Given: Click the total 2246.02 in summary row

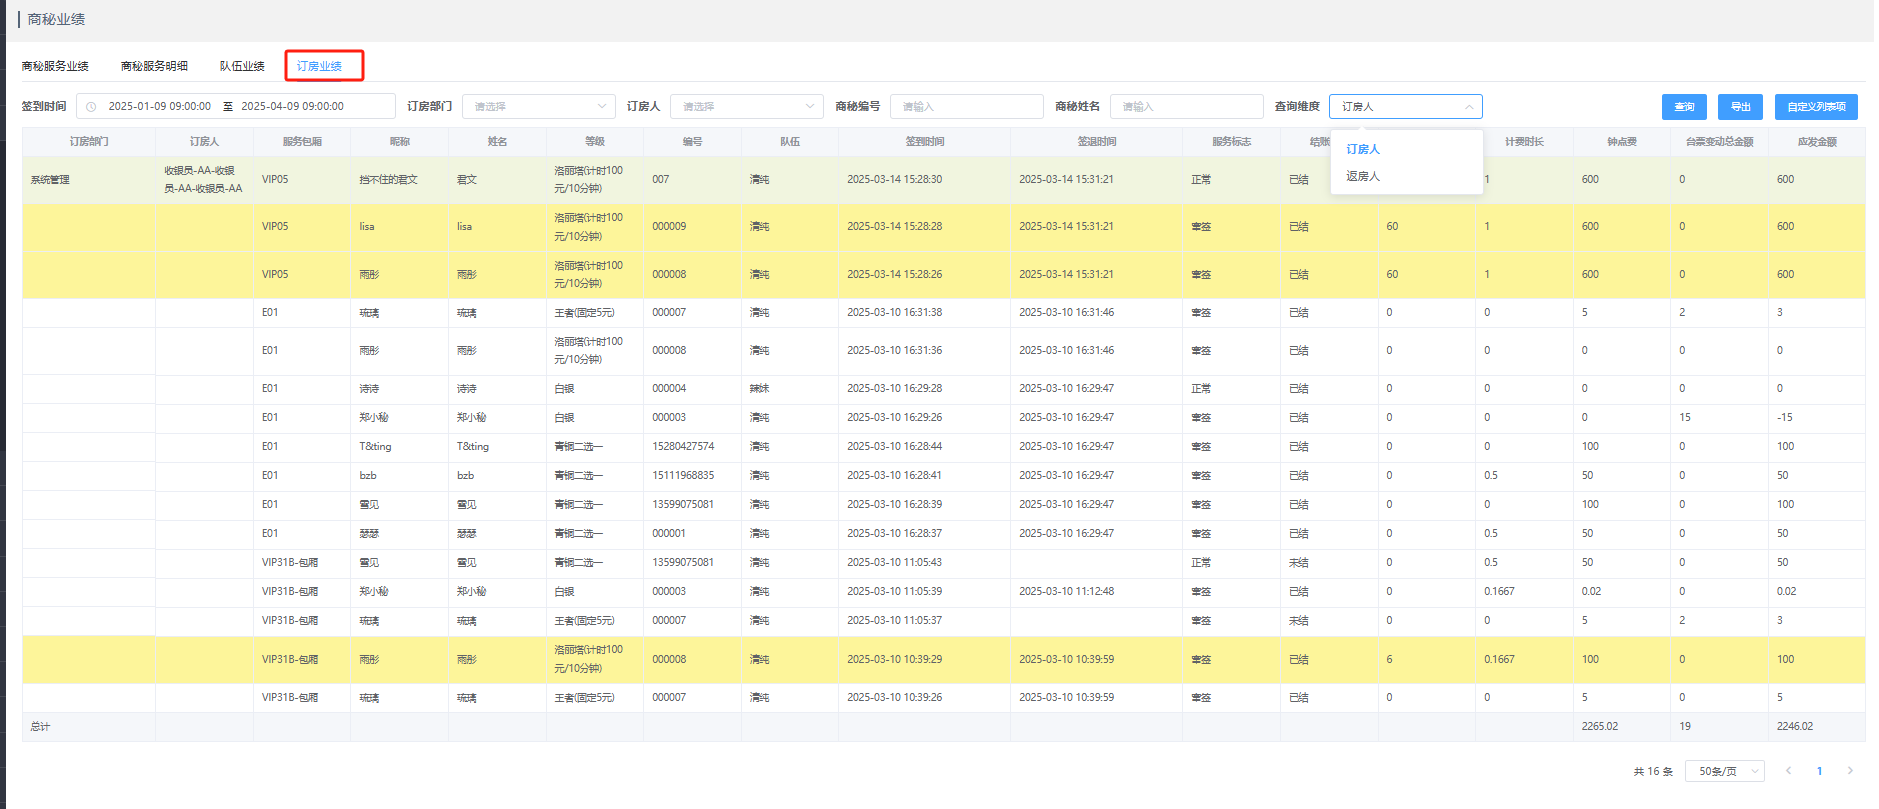Looking at the screenshot, I should (x=1794, y=727).
